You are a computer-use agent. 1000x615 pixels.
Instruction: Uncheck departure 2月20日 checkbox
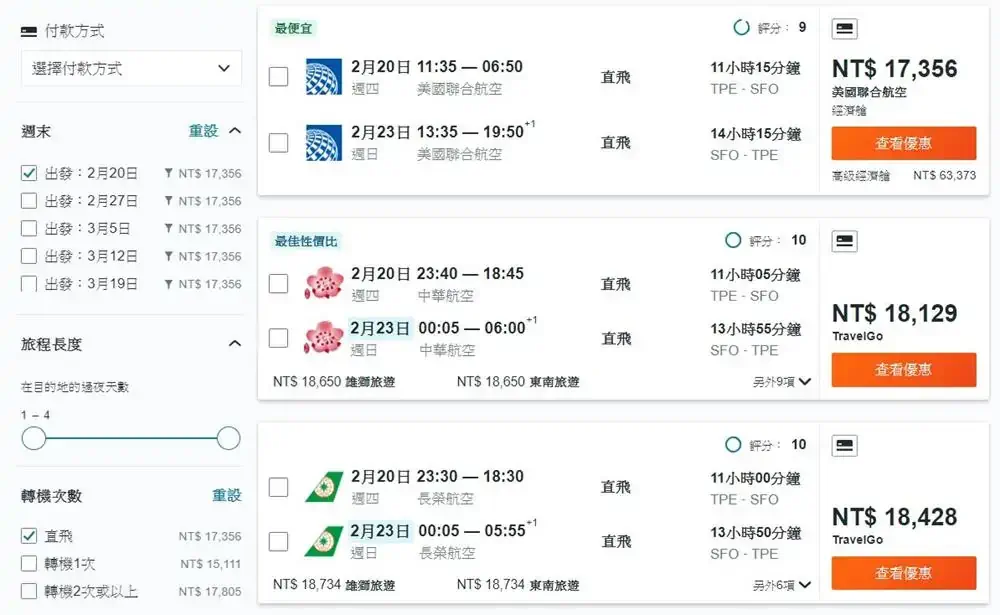[x=29, y=173]
